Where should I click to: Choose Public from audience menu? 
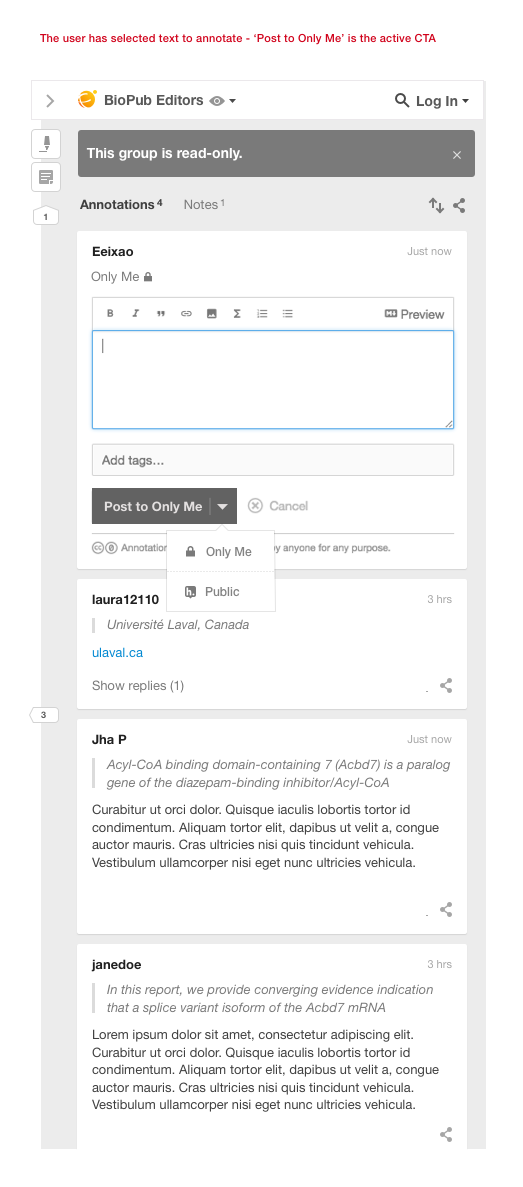pyautogui.click(x=220, y=592)
